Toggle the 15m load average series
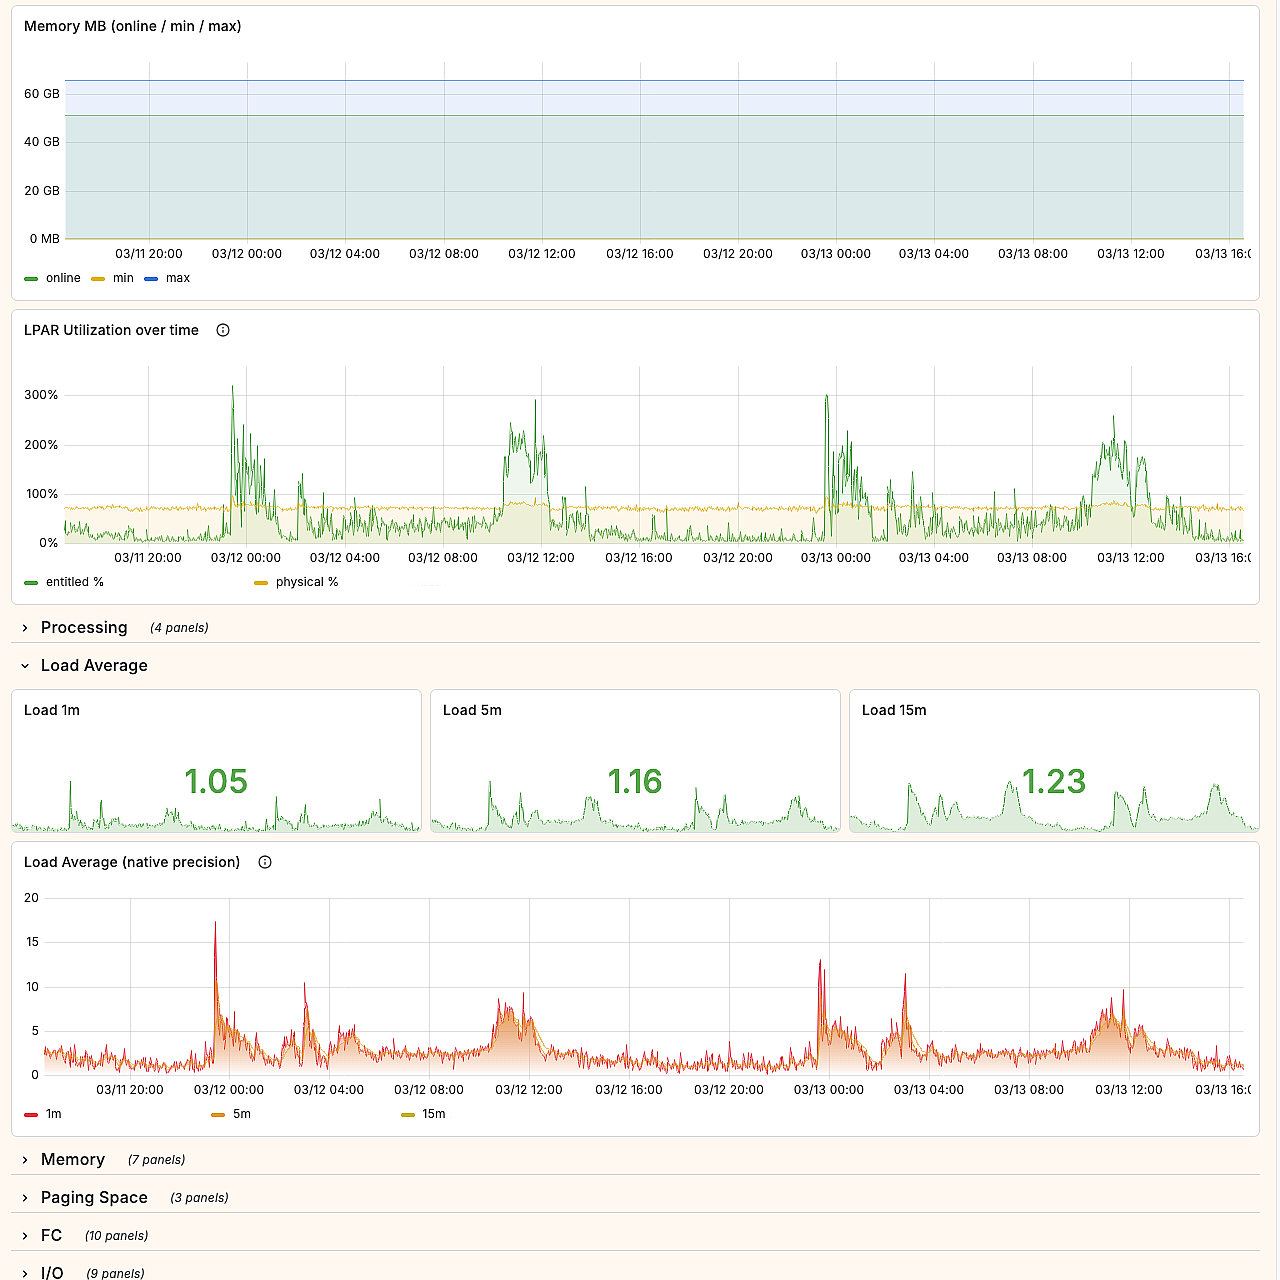This screenshot has height=1280, width=1280. point(433,1114)
